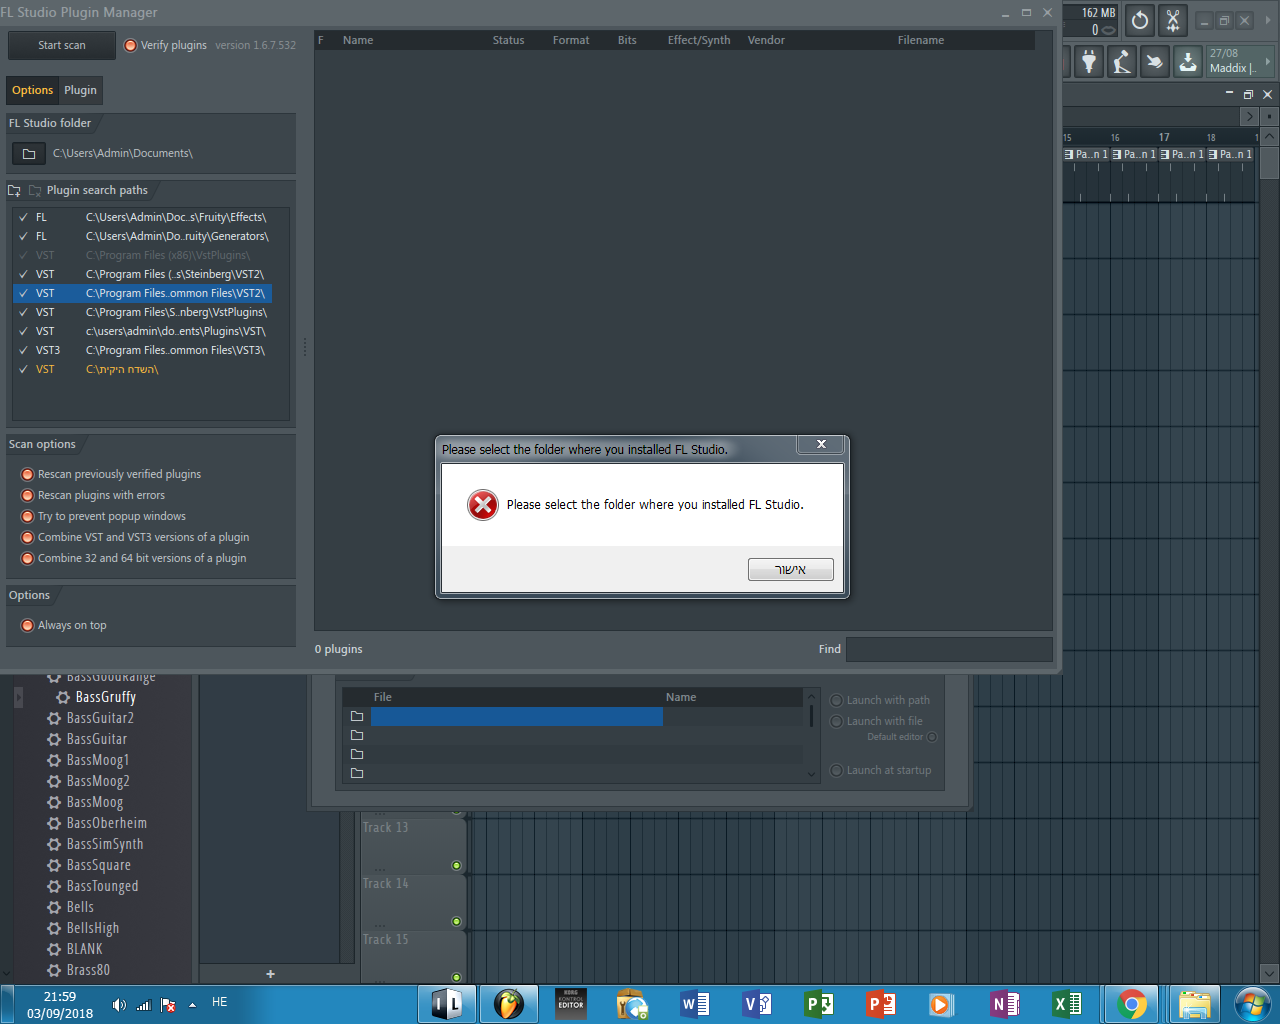Viewport: 1280px width, 1024px height.
Task: Close the folder selection error dialog
Action: click(821, 444)
